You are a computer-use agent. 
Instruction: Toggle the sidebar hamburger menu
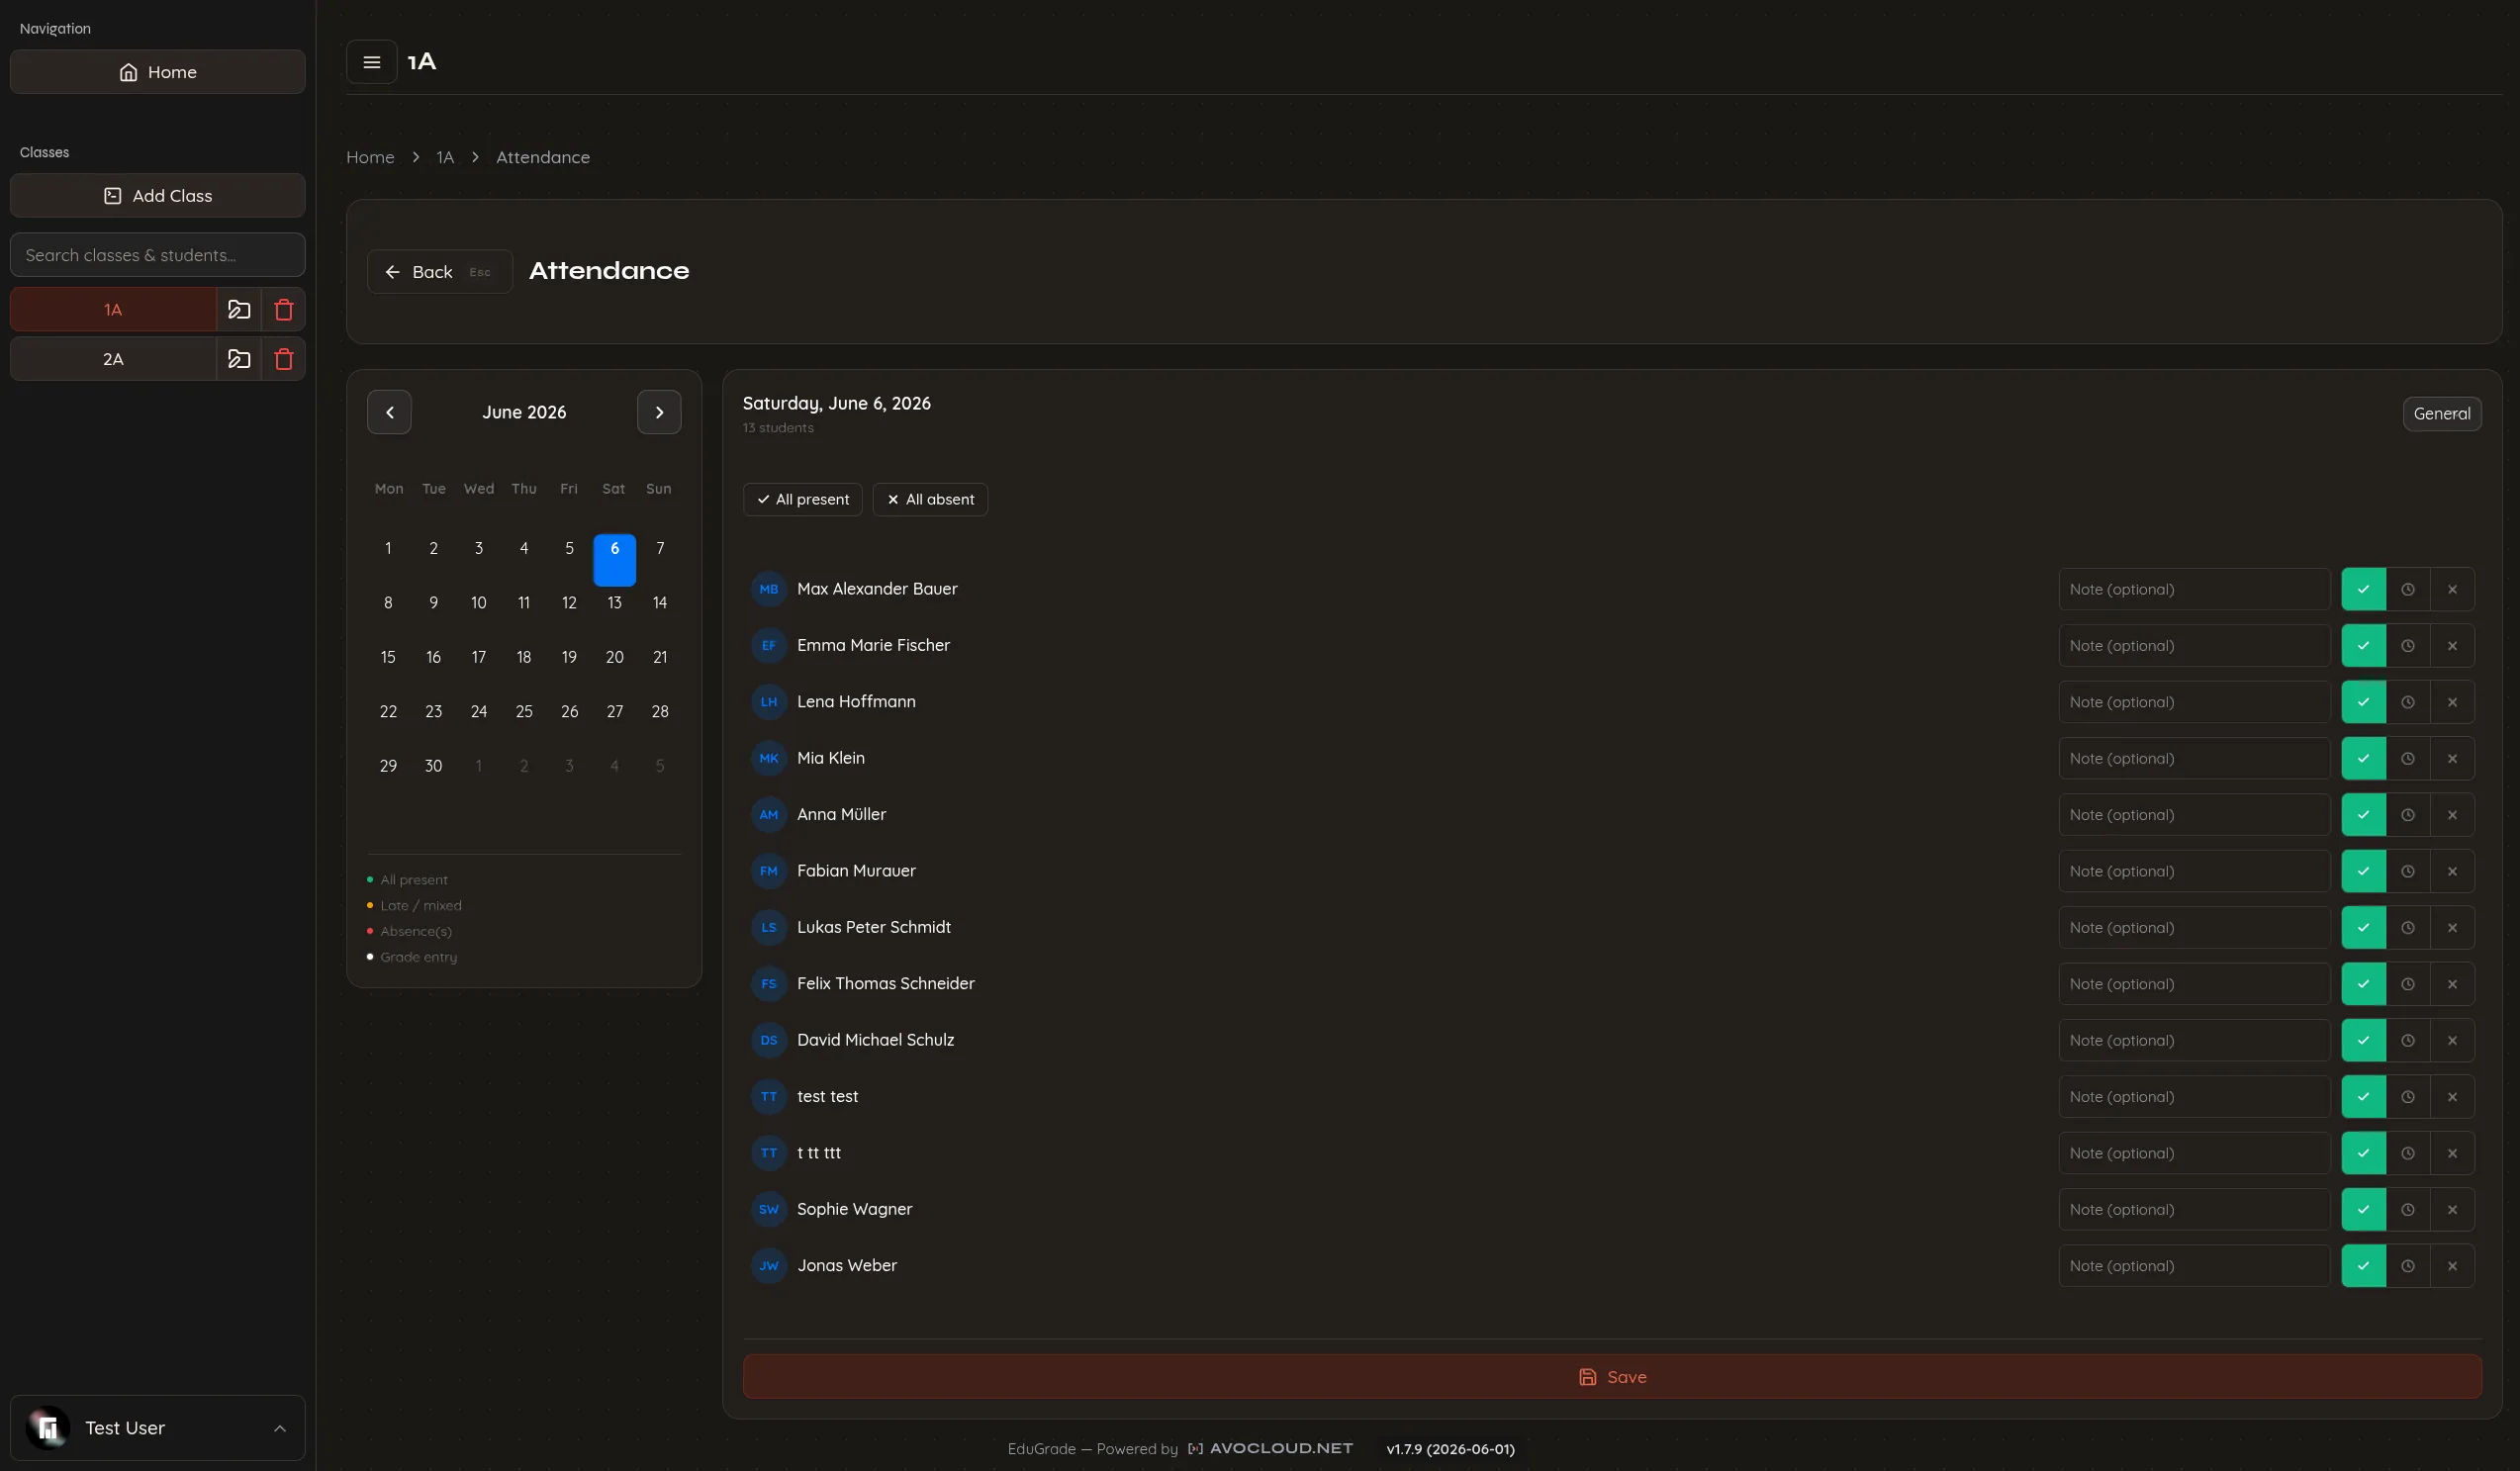click(x=371, y=62)
